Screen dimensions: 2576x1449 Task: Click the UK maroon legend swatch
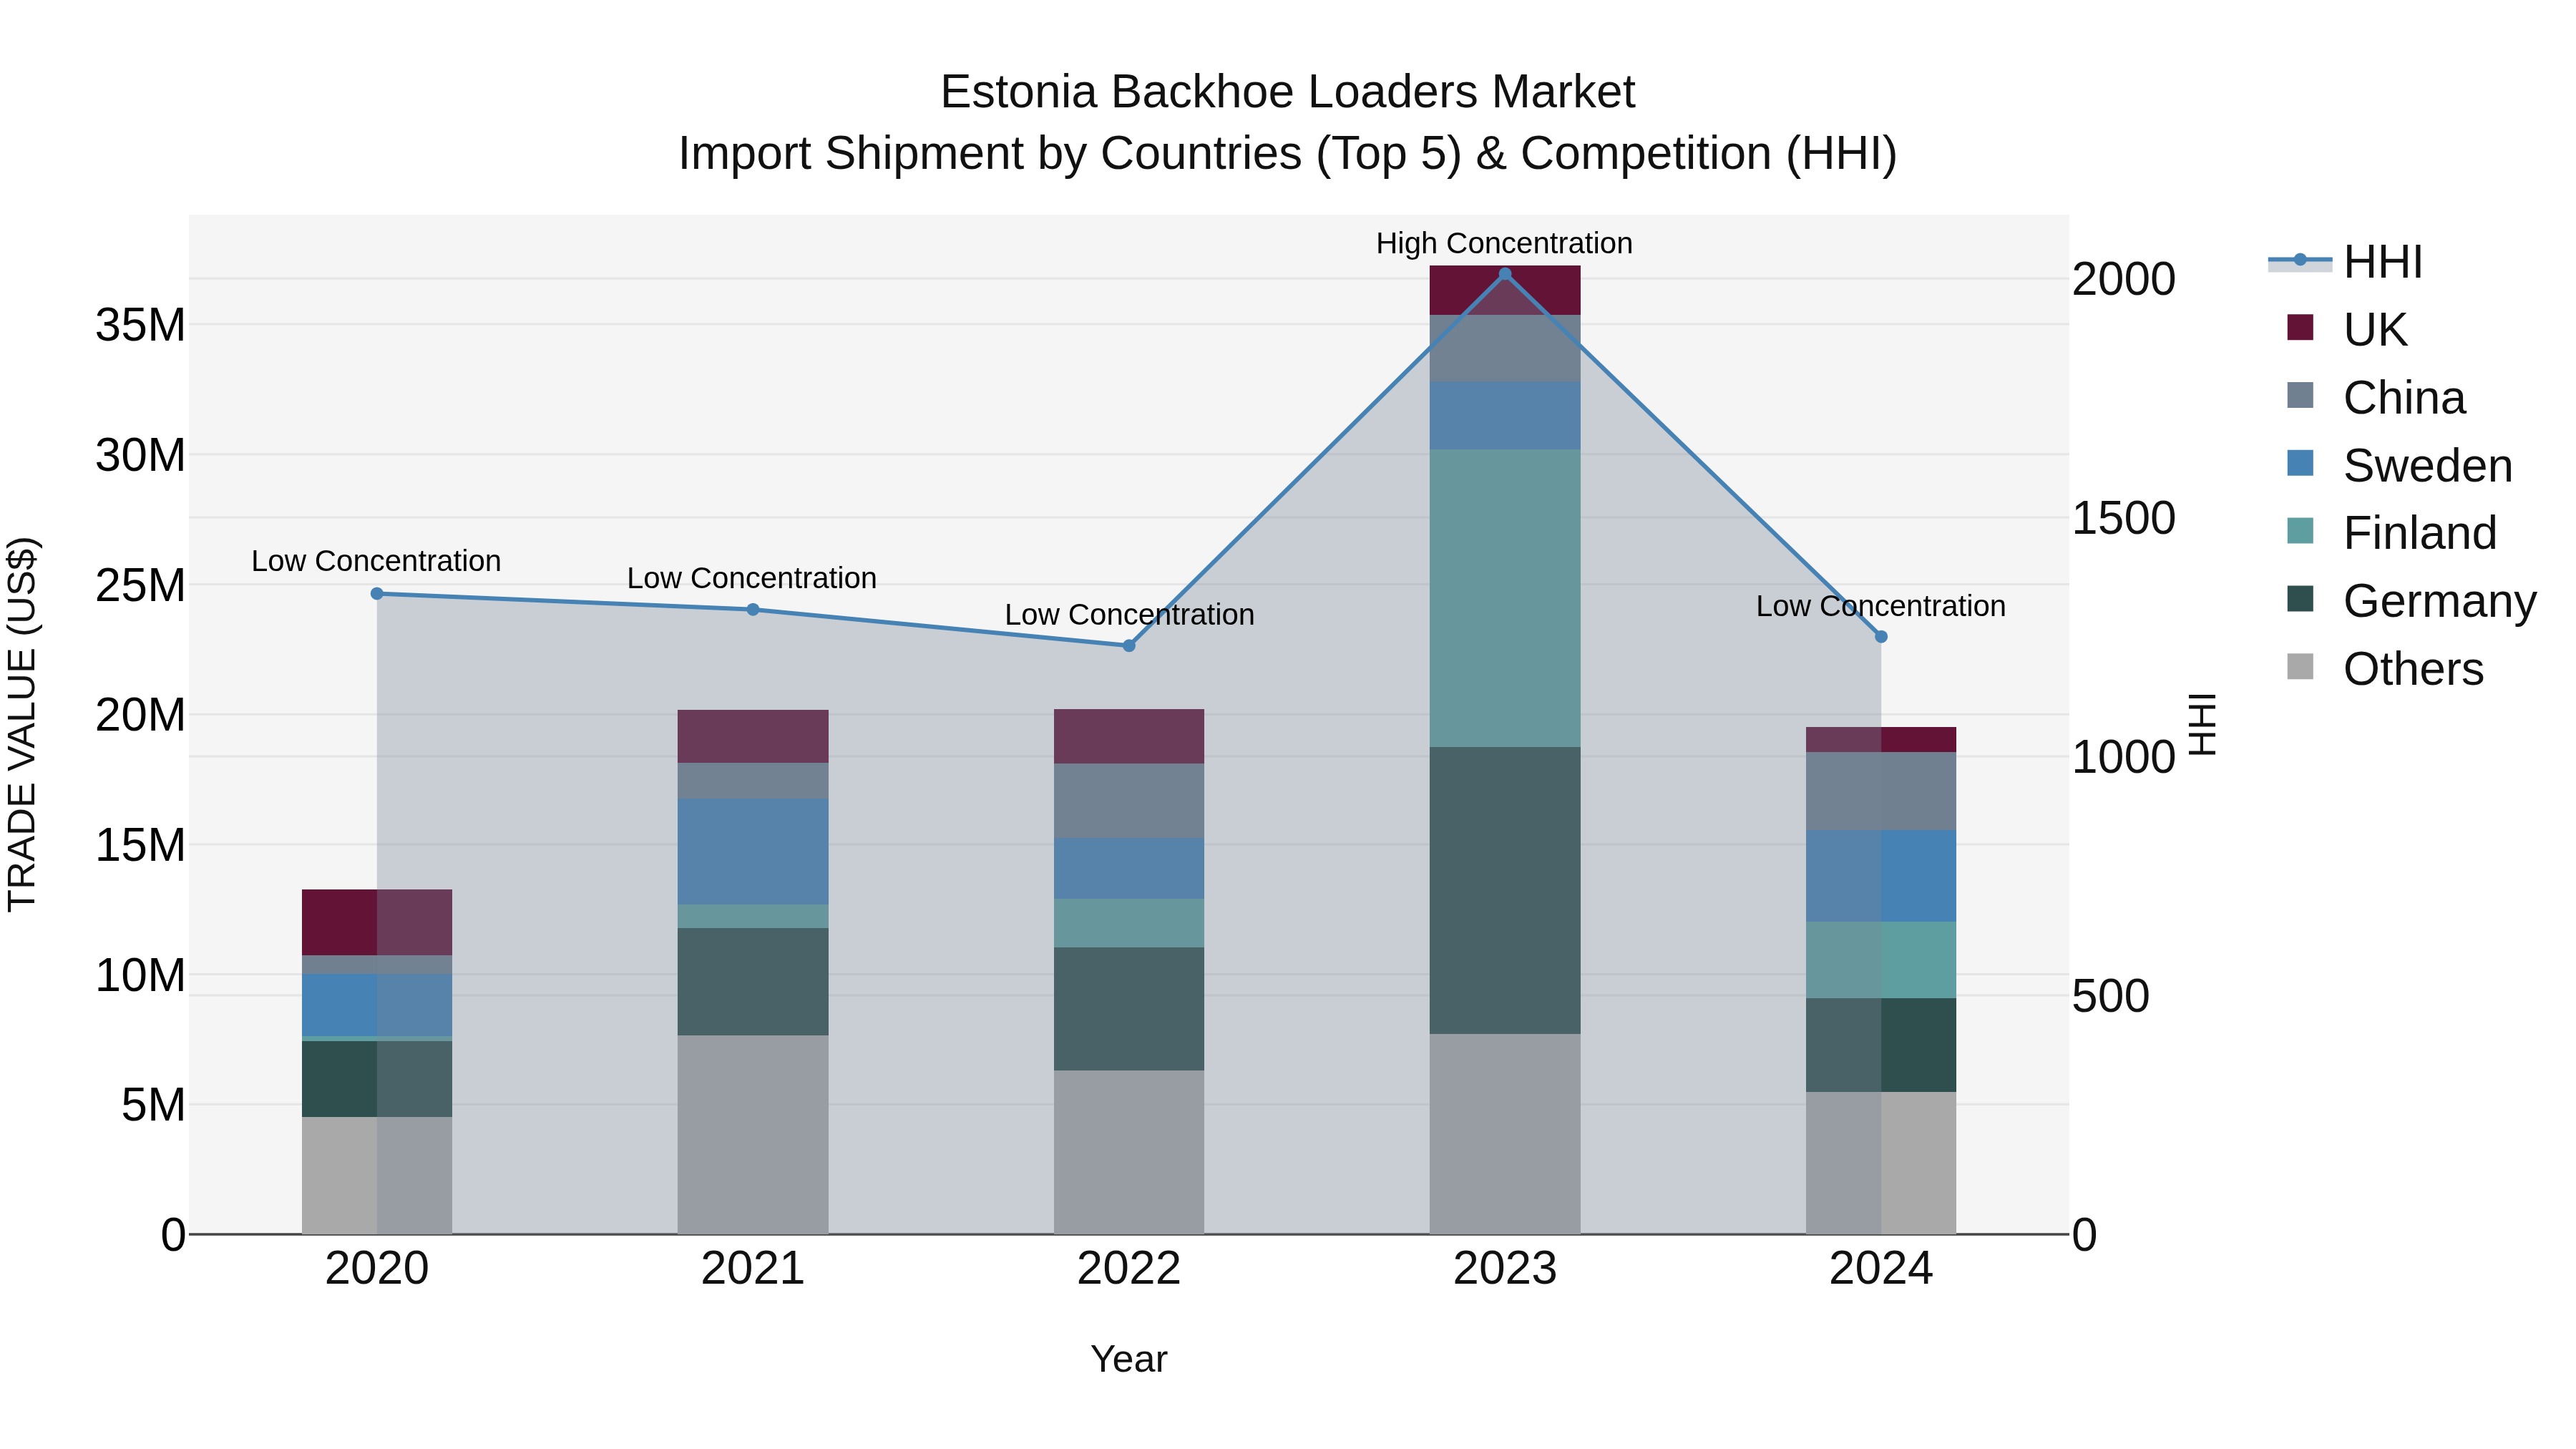(x=2300, y=327)
